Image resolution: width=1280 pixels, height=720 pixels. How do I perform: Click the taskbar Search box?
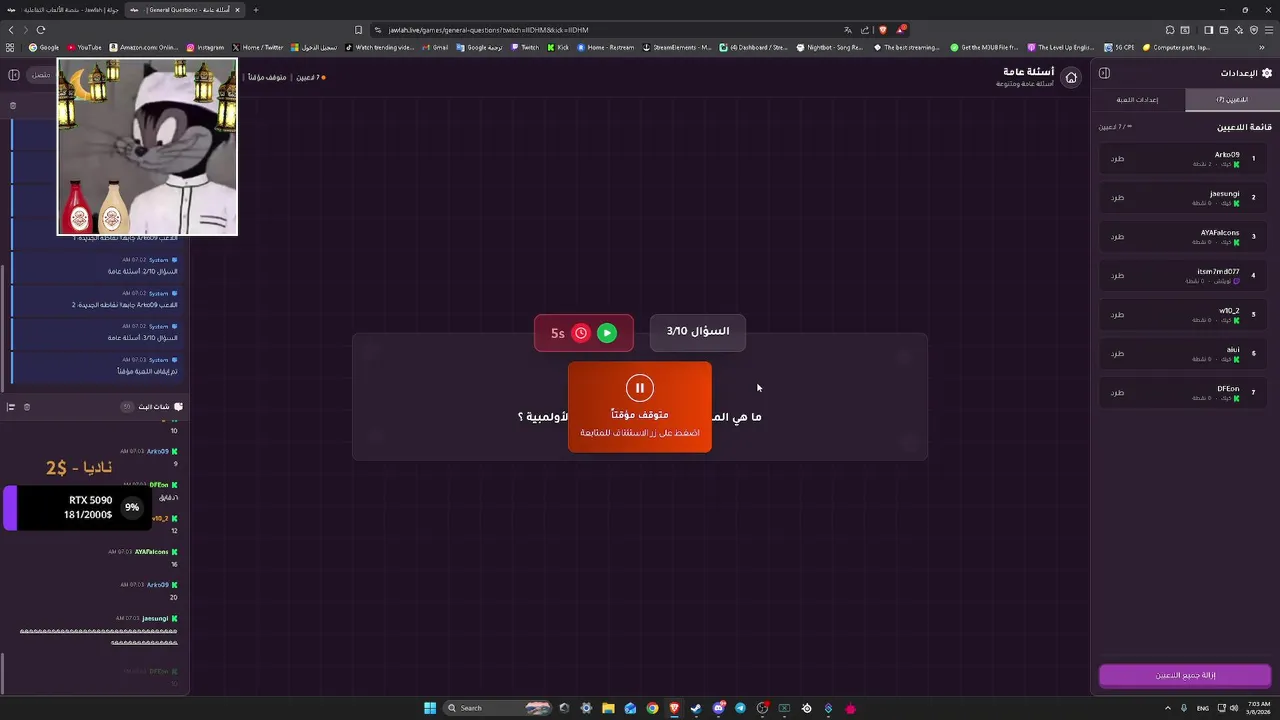click(x=497, y=708)
